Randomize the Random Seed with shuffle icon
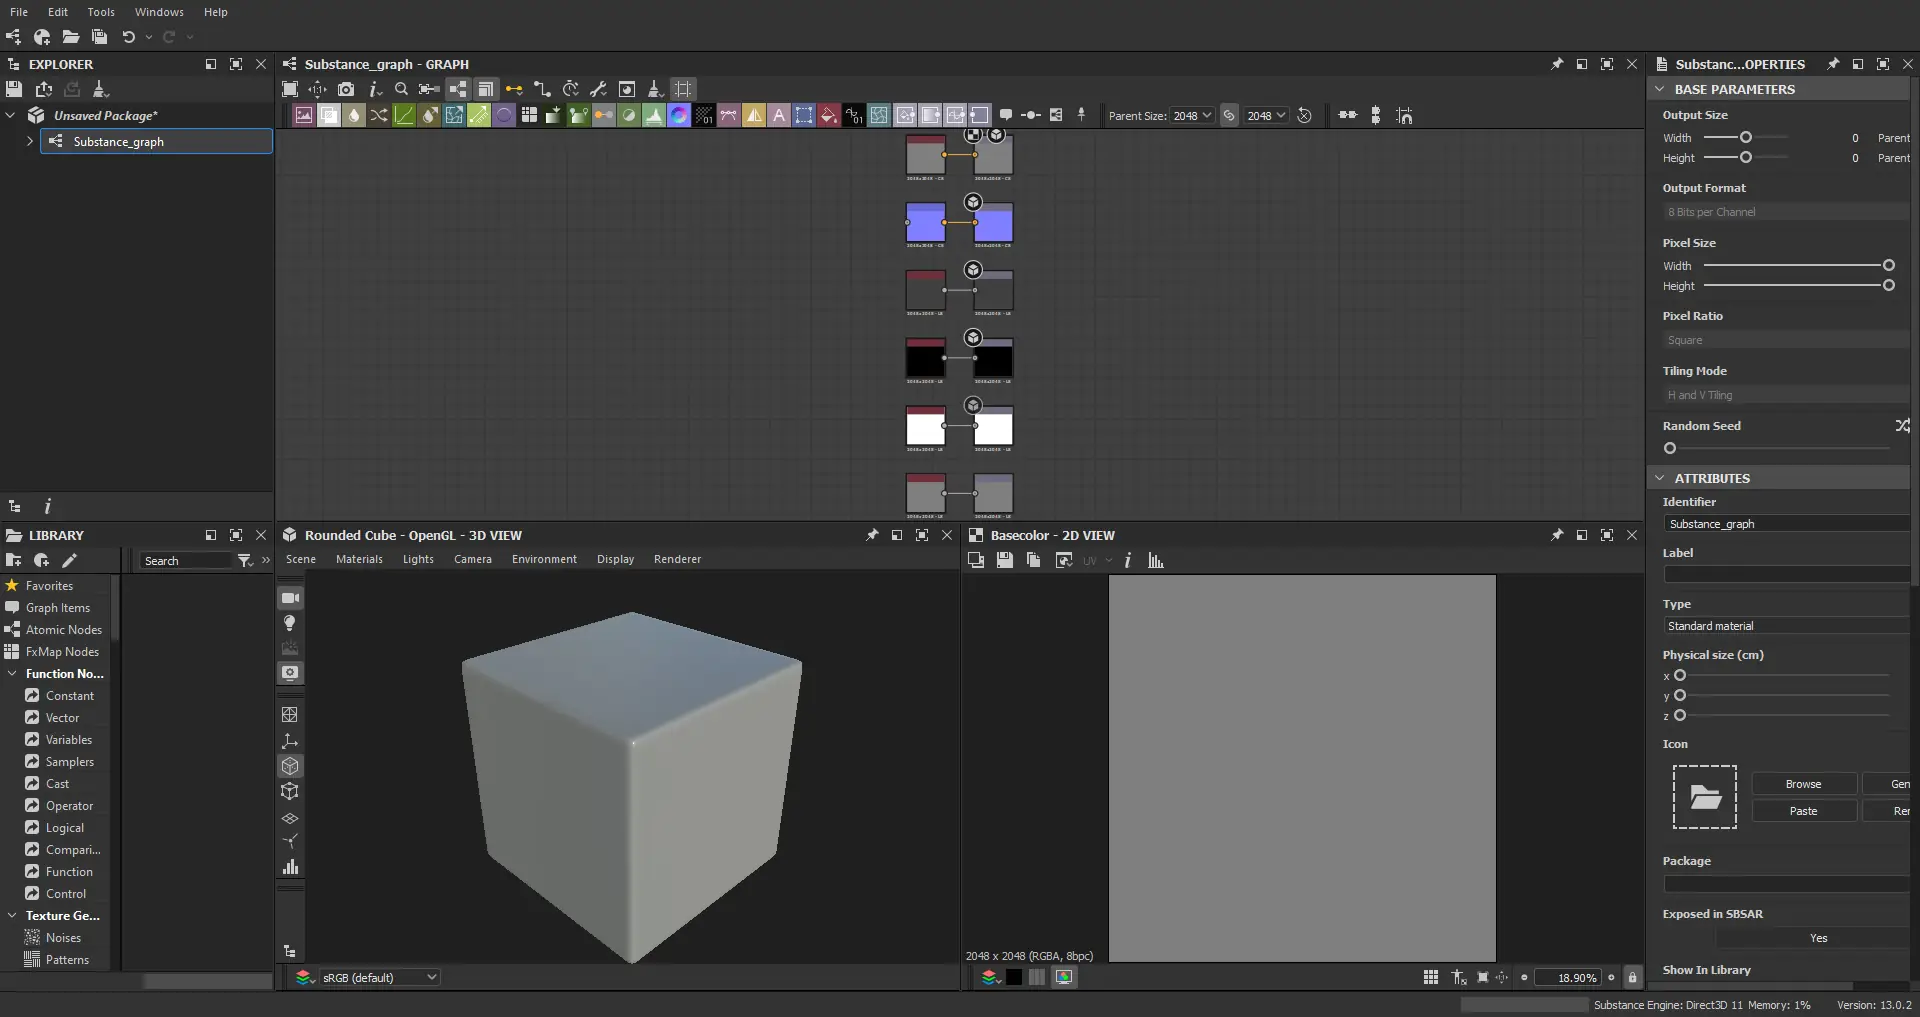This screenshot has width=1920, height=1017. coord(1901,426)
